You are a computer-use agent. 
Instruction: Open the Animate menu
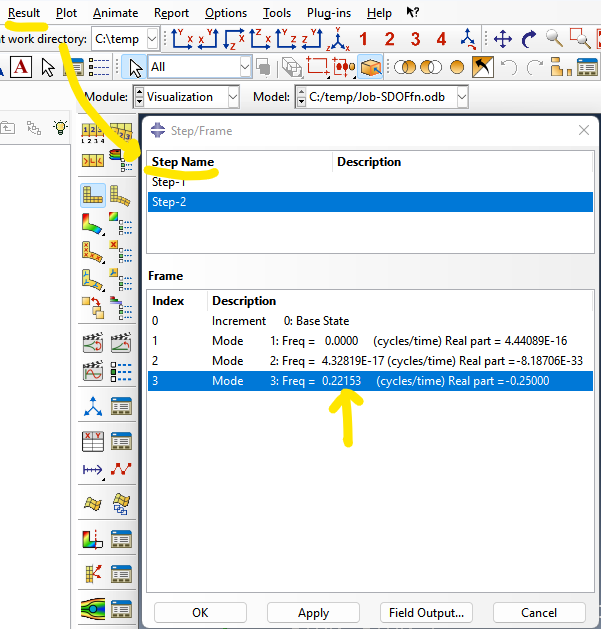pos(115,13)
